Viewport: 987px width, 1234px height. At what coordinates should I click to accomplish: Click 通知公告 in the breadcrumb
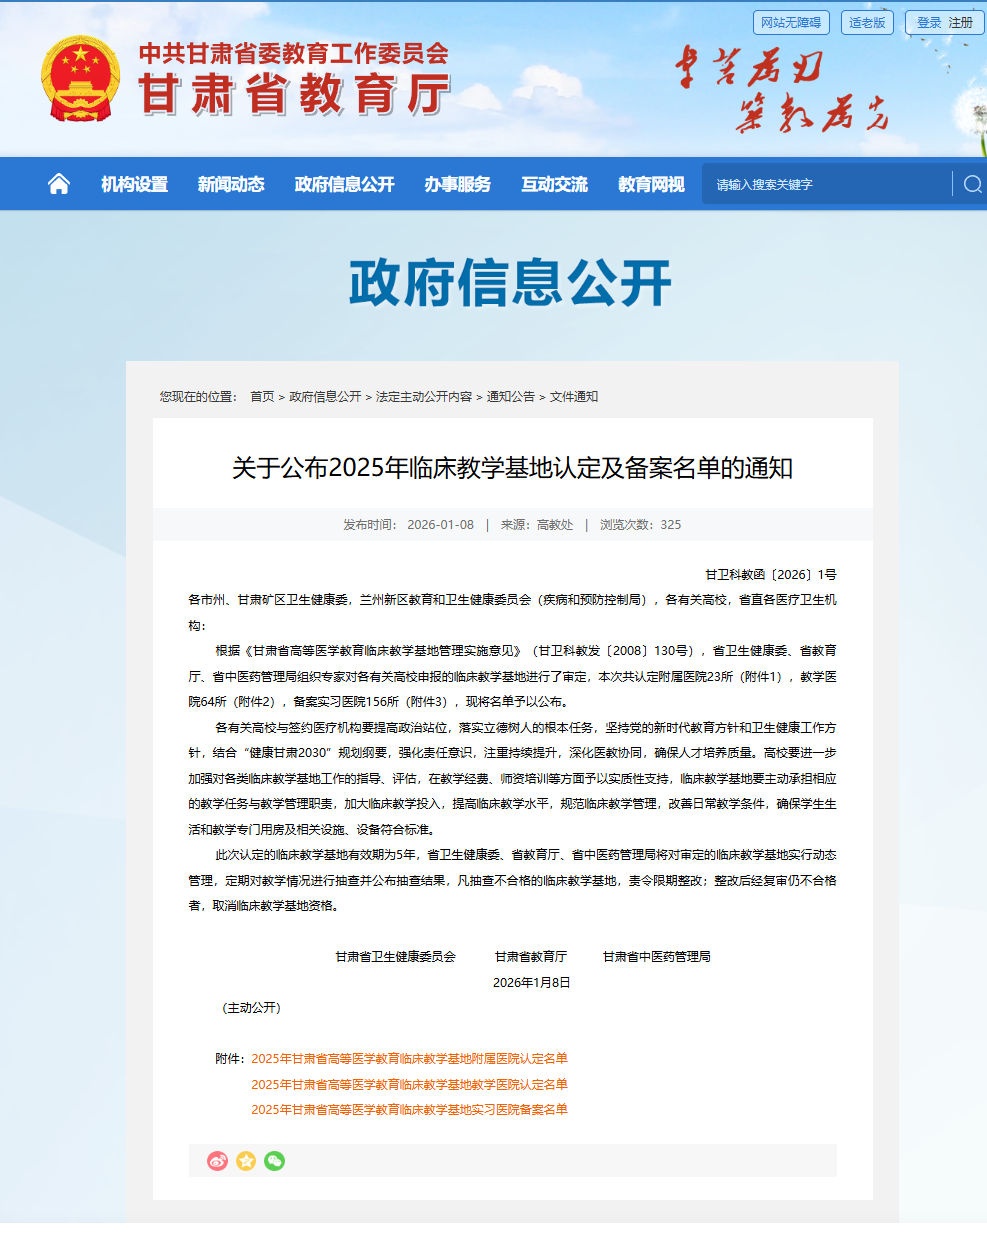[x=510, y=397]
